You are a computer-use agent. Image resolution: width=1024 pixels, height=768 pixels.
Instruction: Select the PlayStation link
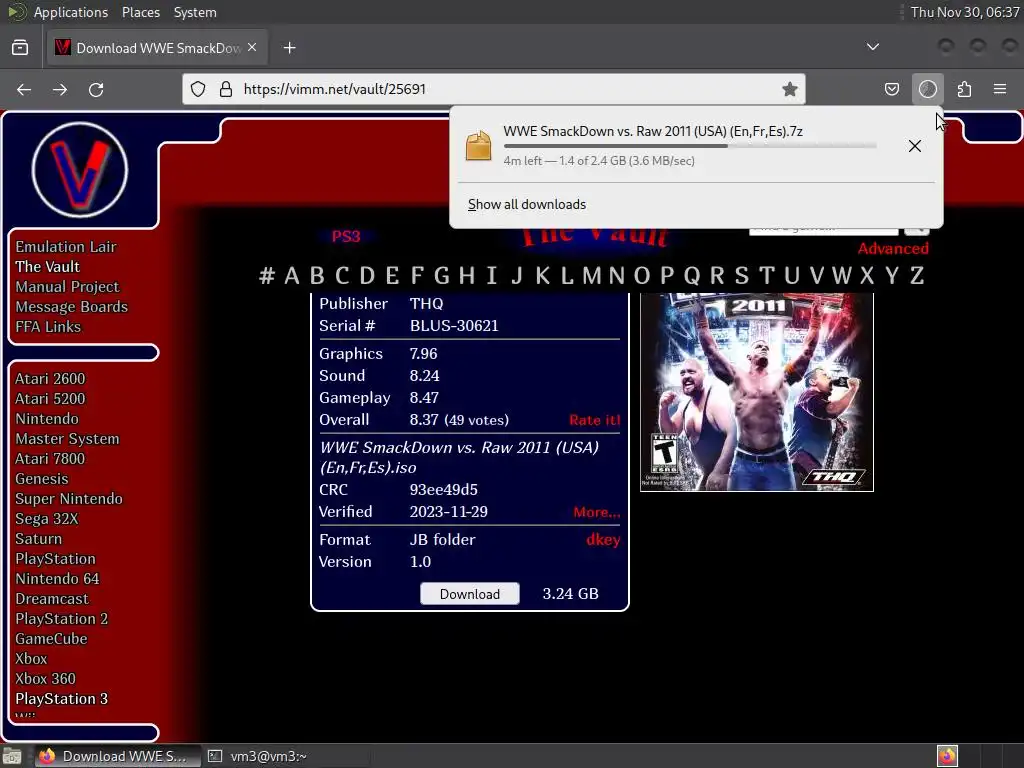click(x=55, y=559)
